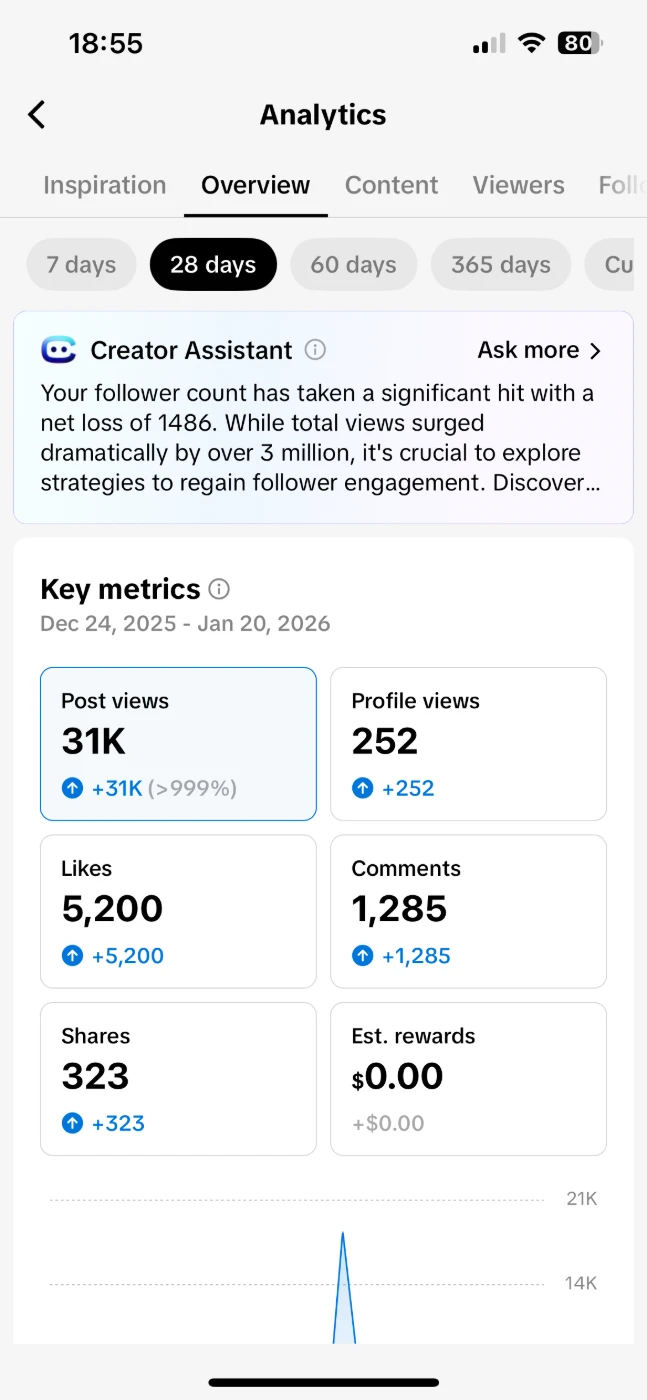Select the 365 days range filter

click(x=500, y=265)
